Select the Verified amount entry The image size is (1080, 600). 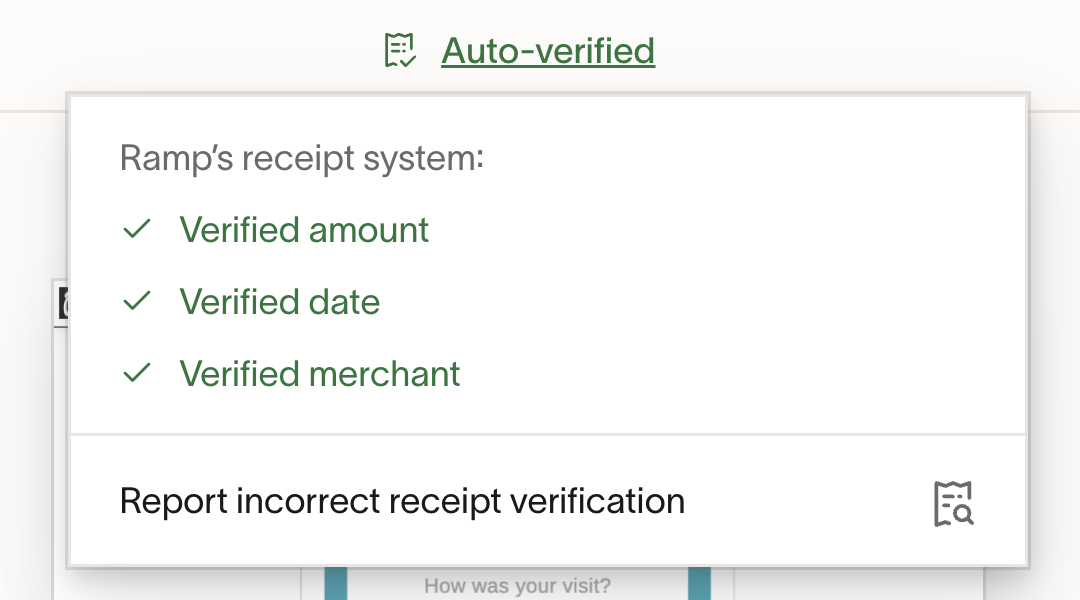click(x=303, y=229)
